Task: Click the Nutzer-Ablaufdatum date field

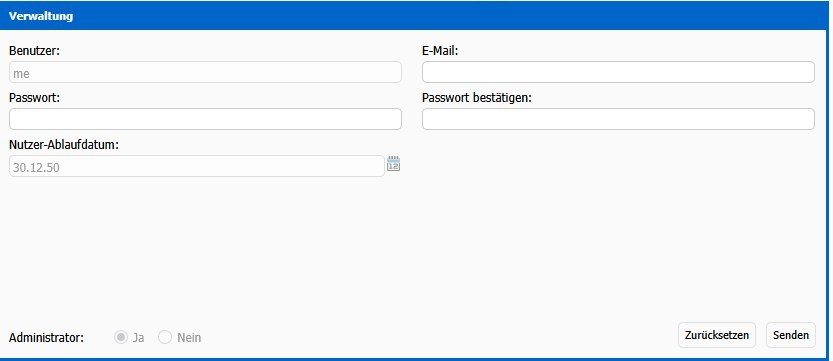Action: 197,166
